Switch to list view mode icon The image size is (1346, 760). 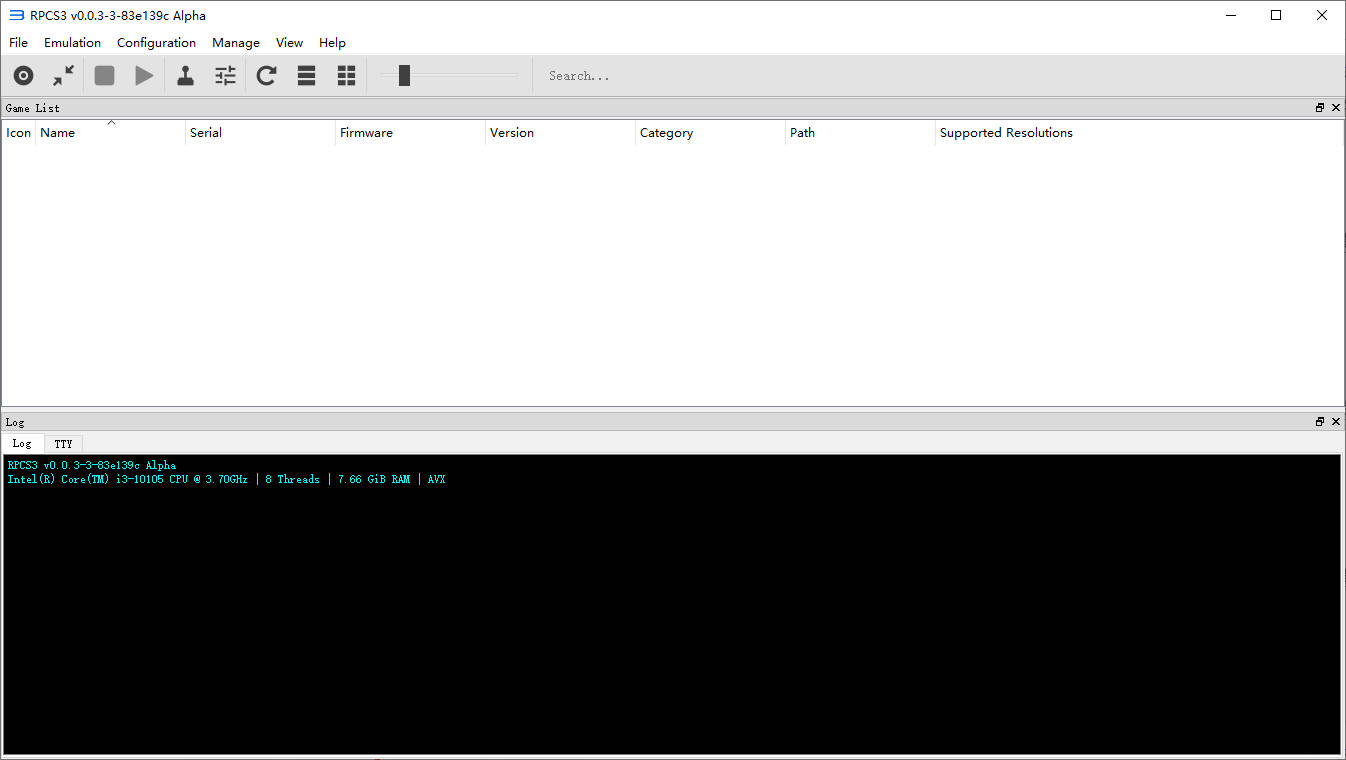tap(307, 75)
